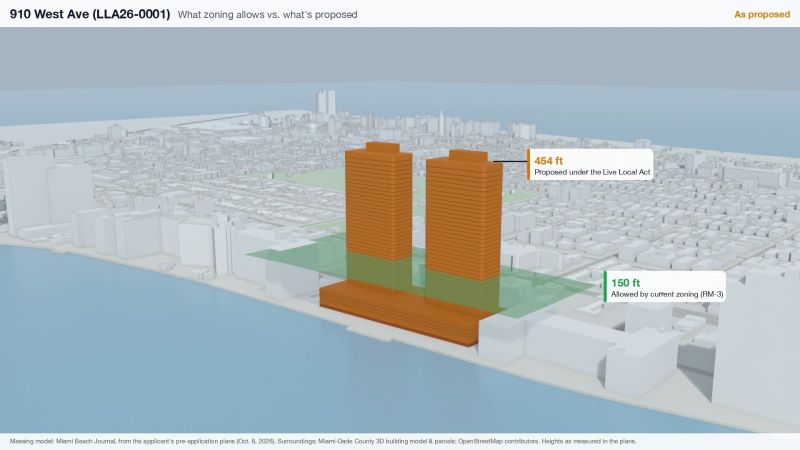800x450 pixels.
Task: Click the massing model source footnote
Action: (x=323, y=441)
